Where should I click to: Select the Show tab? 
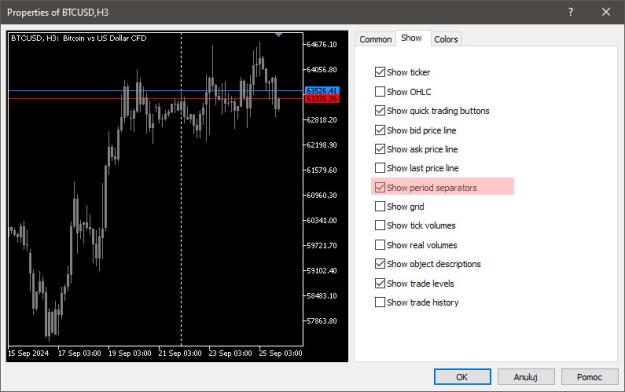[x=411, y=38]
